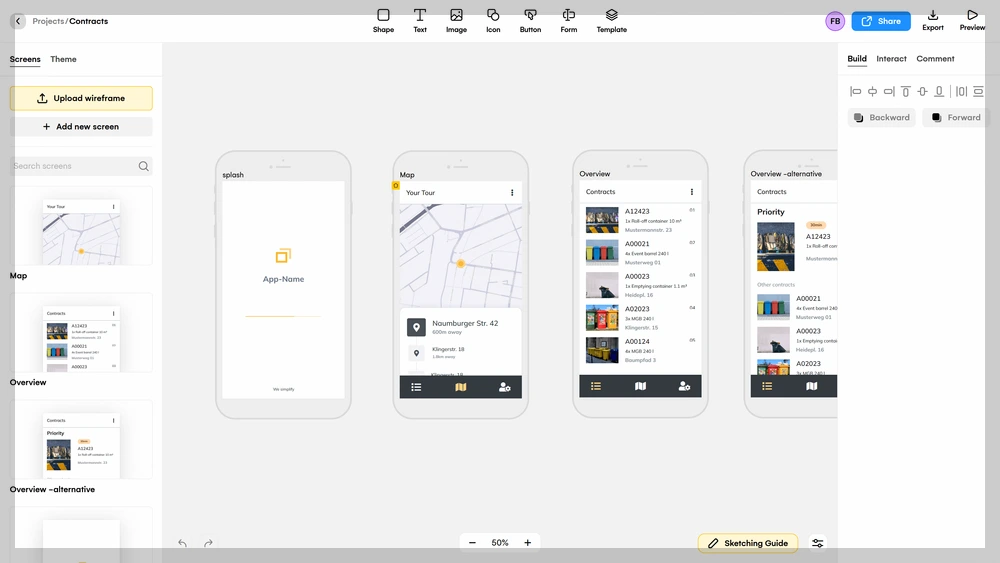Click Naumburger Str. 42 address in Map screen
The width and height of the screenshot is (1000, 563).
(x=465, y=323)
